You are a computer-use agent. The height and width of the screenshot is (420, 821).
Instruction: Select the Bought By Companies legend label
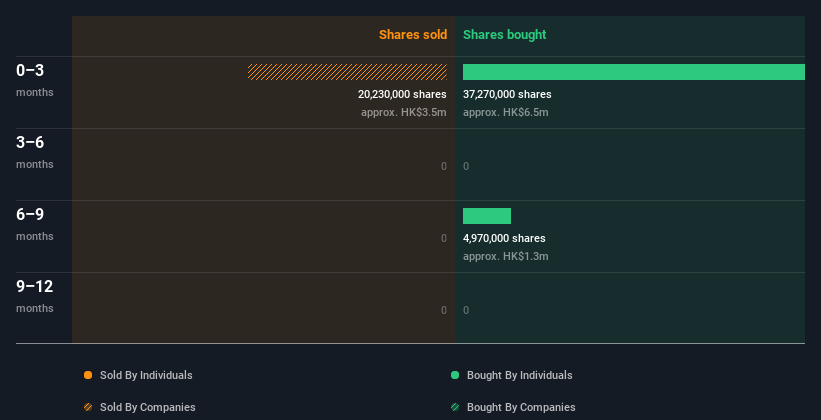[521, 407]
